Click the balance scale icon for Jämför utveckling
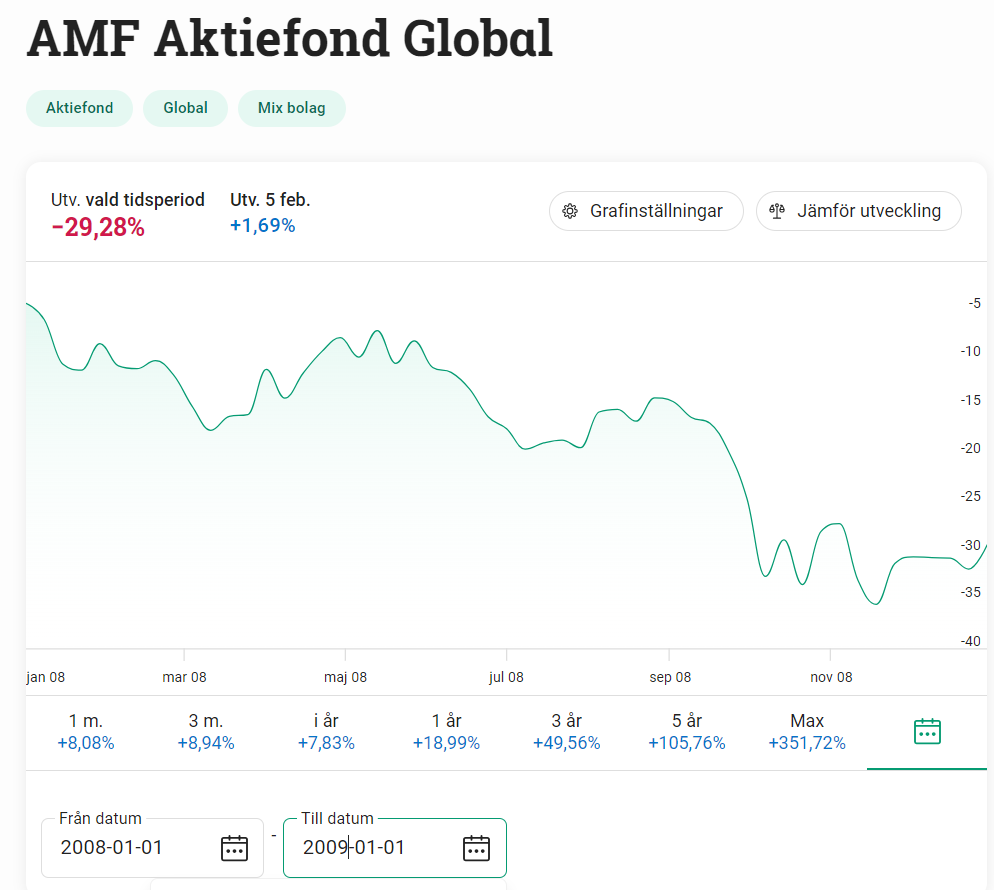Viewport: 994px width, 890px height. click(777, 211)
